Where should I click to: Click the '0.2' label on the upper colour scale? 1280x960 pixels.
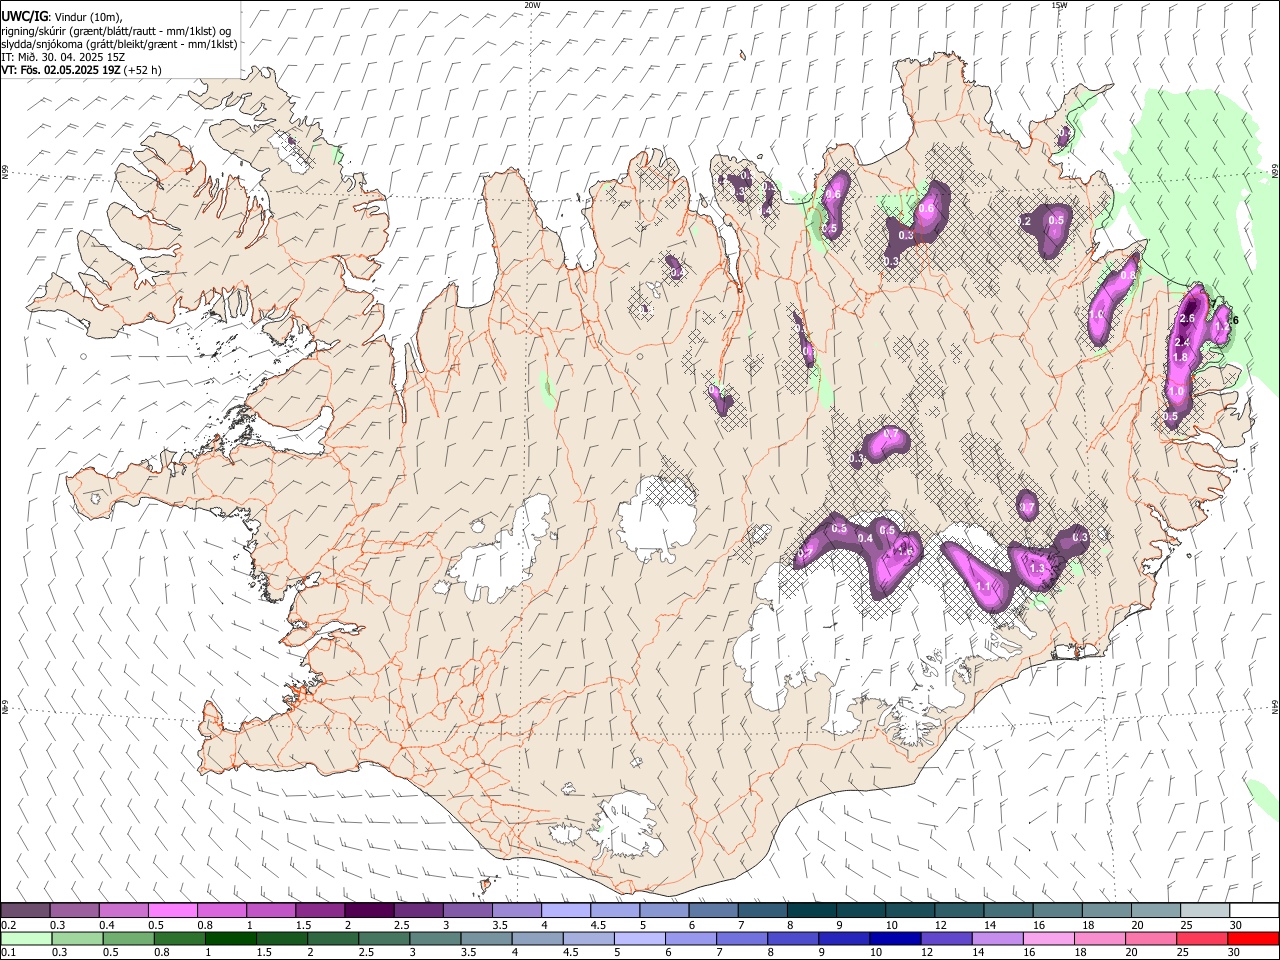point(8,924)
